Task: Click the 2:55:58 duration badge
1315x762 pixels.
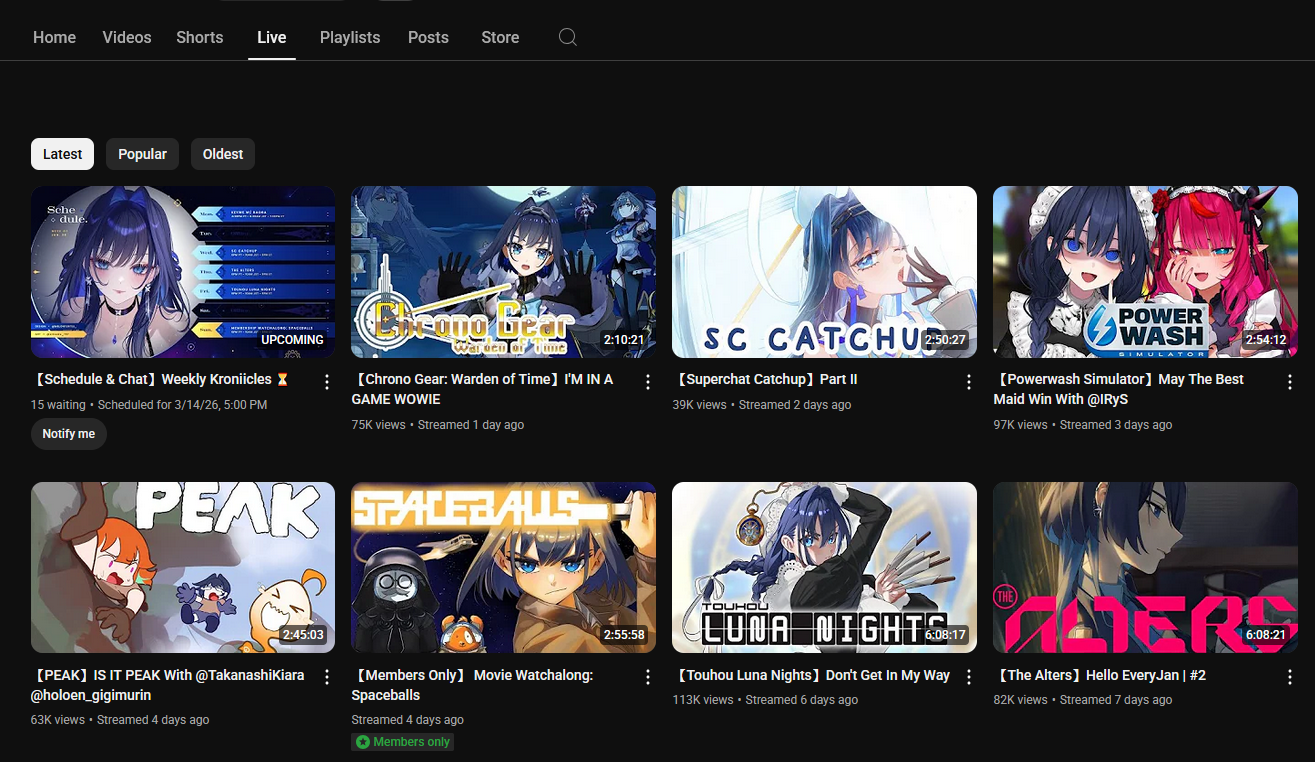Action: coord(624,635)
